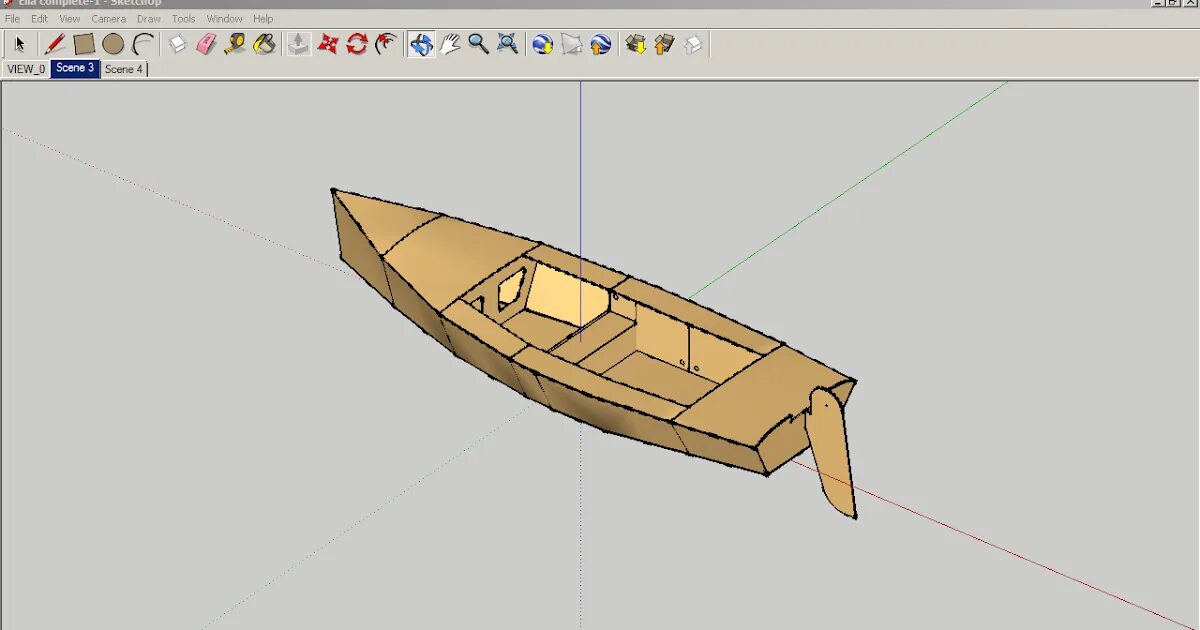Select the Rectangle drawing tool
1200x630 pixels.
pos(84,44)
